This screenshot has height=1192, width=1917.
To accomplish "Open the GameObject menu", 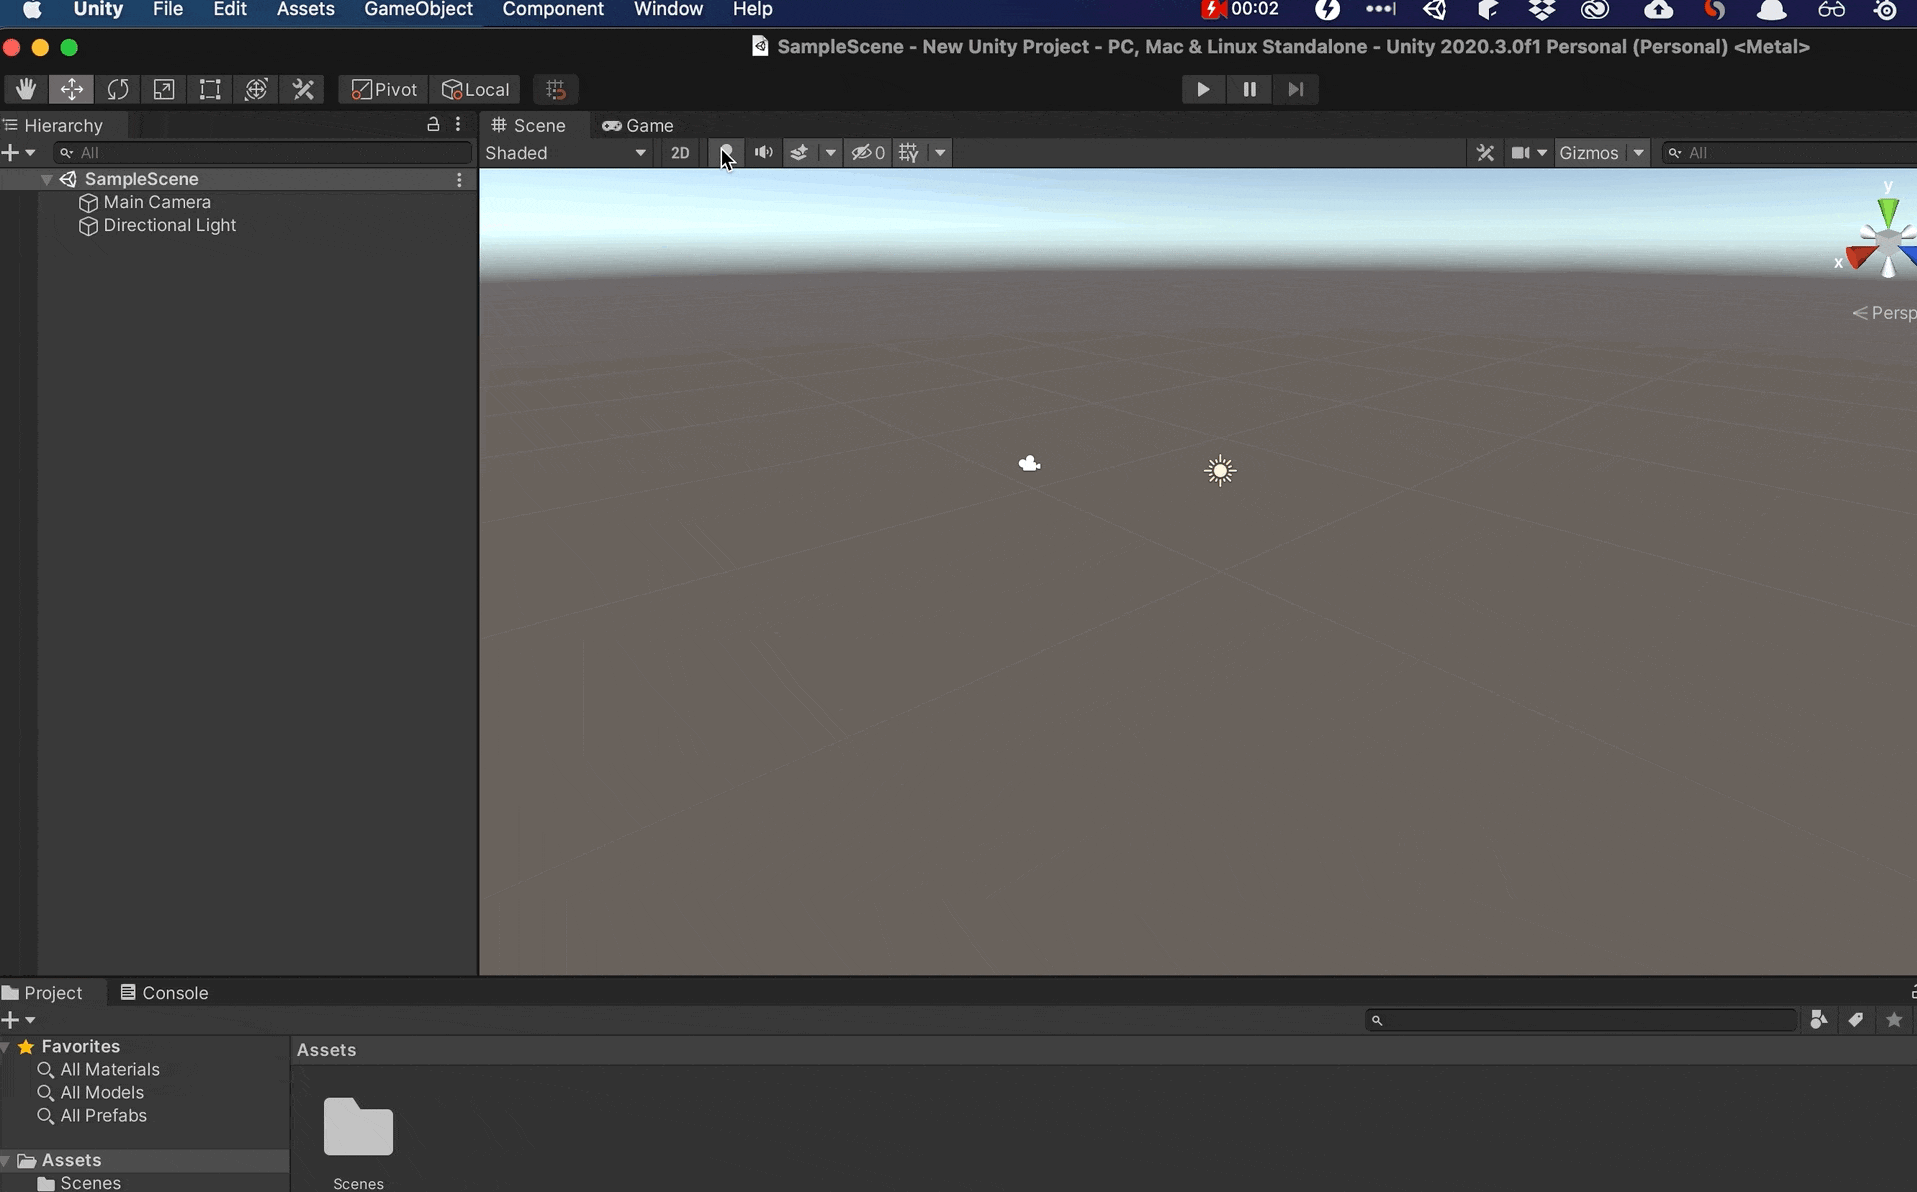I will 418,10.
